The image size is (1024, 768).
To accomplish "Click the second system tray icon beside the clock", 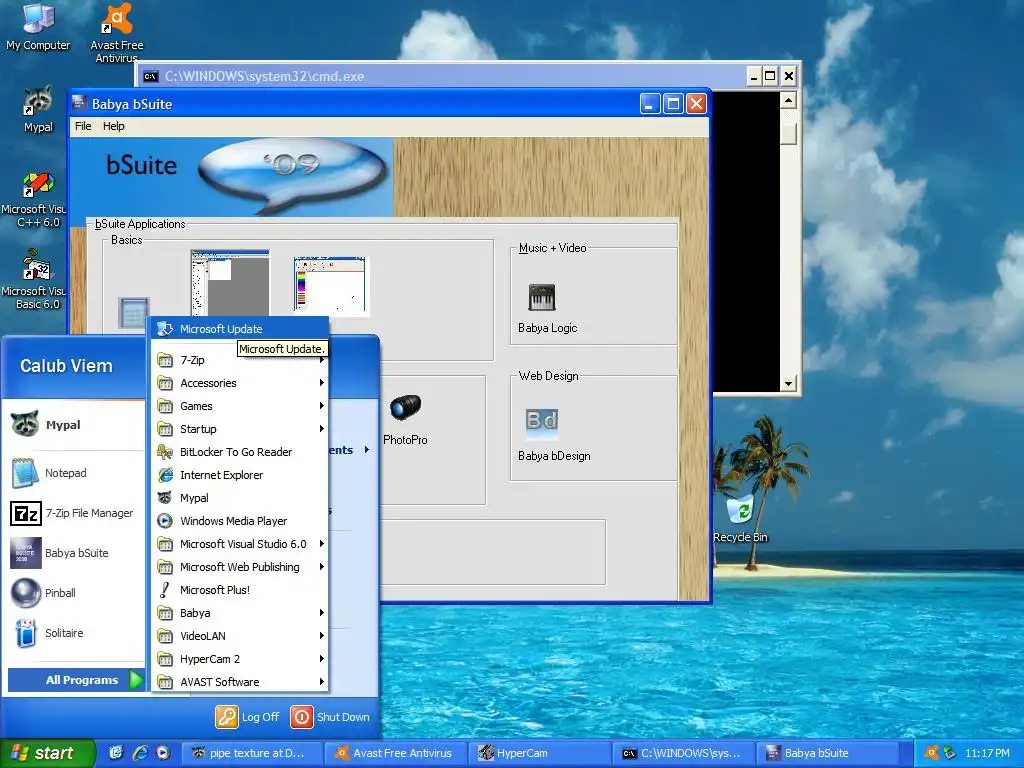I will (950, 753).
